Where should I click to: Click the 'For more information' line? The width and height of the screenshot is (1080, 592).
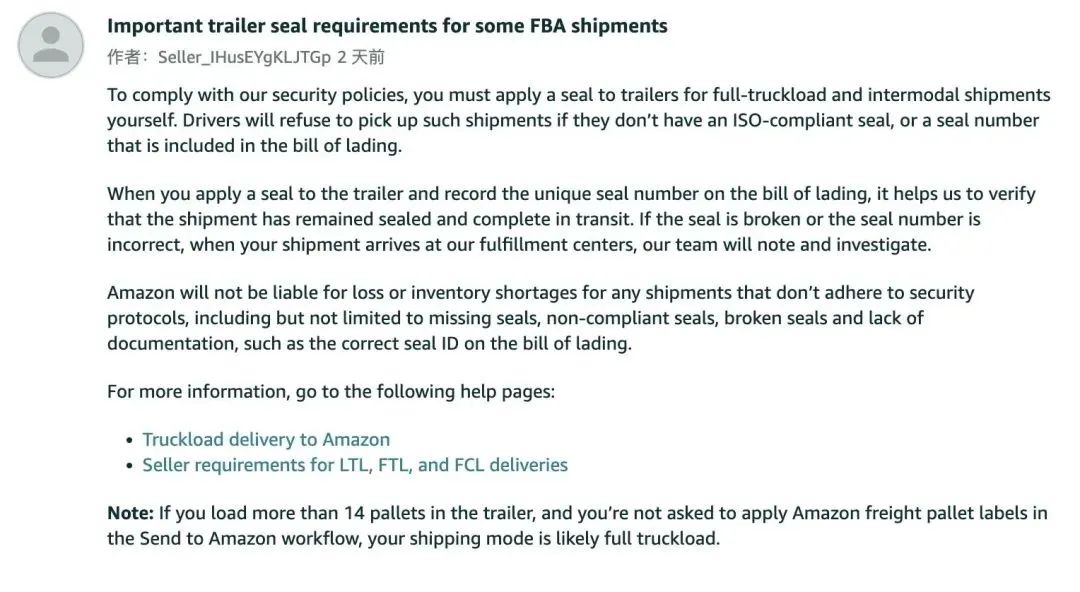pos(331,392)
